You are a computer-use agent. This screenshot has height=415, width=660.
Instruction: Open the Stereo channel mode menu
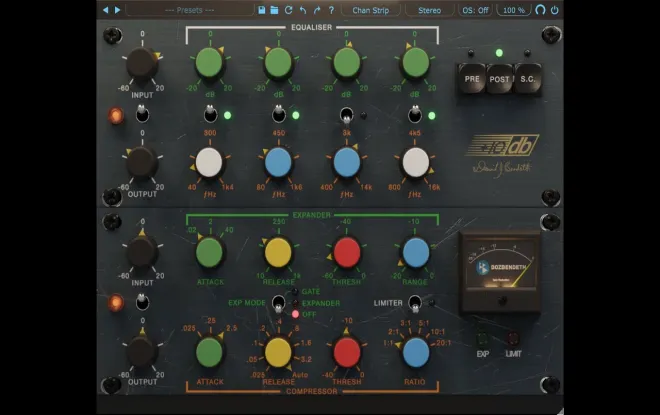[x=429, y=10]
